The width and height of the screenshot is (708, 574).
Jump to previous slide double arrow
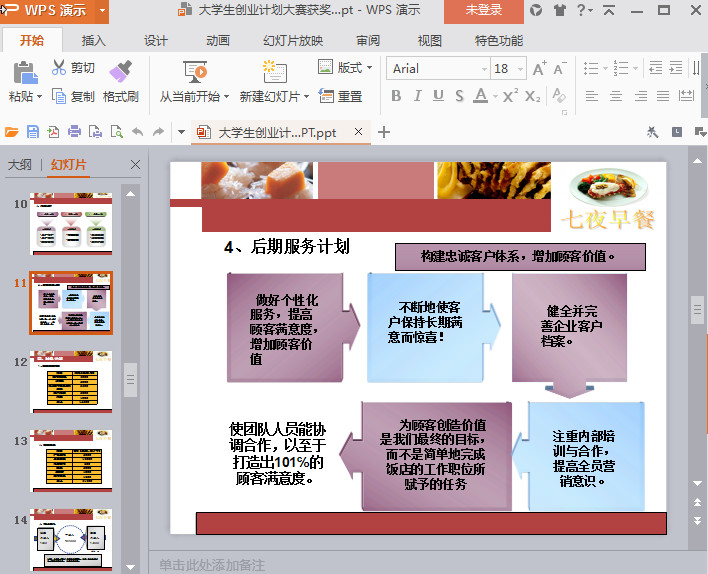tap(697, 502)
